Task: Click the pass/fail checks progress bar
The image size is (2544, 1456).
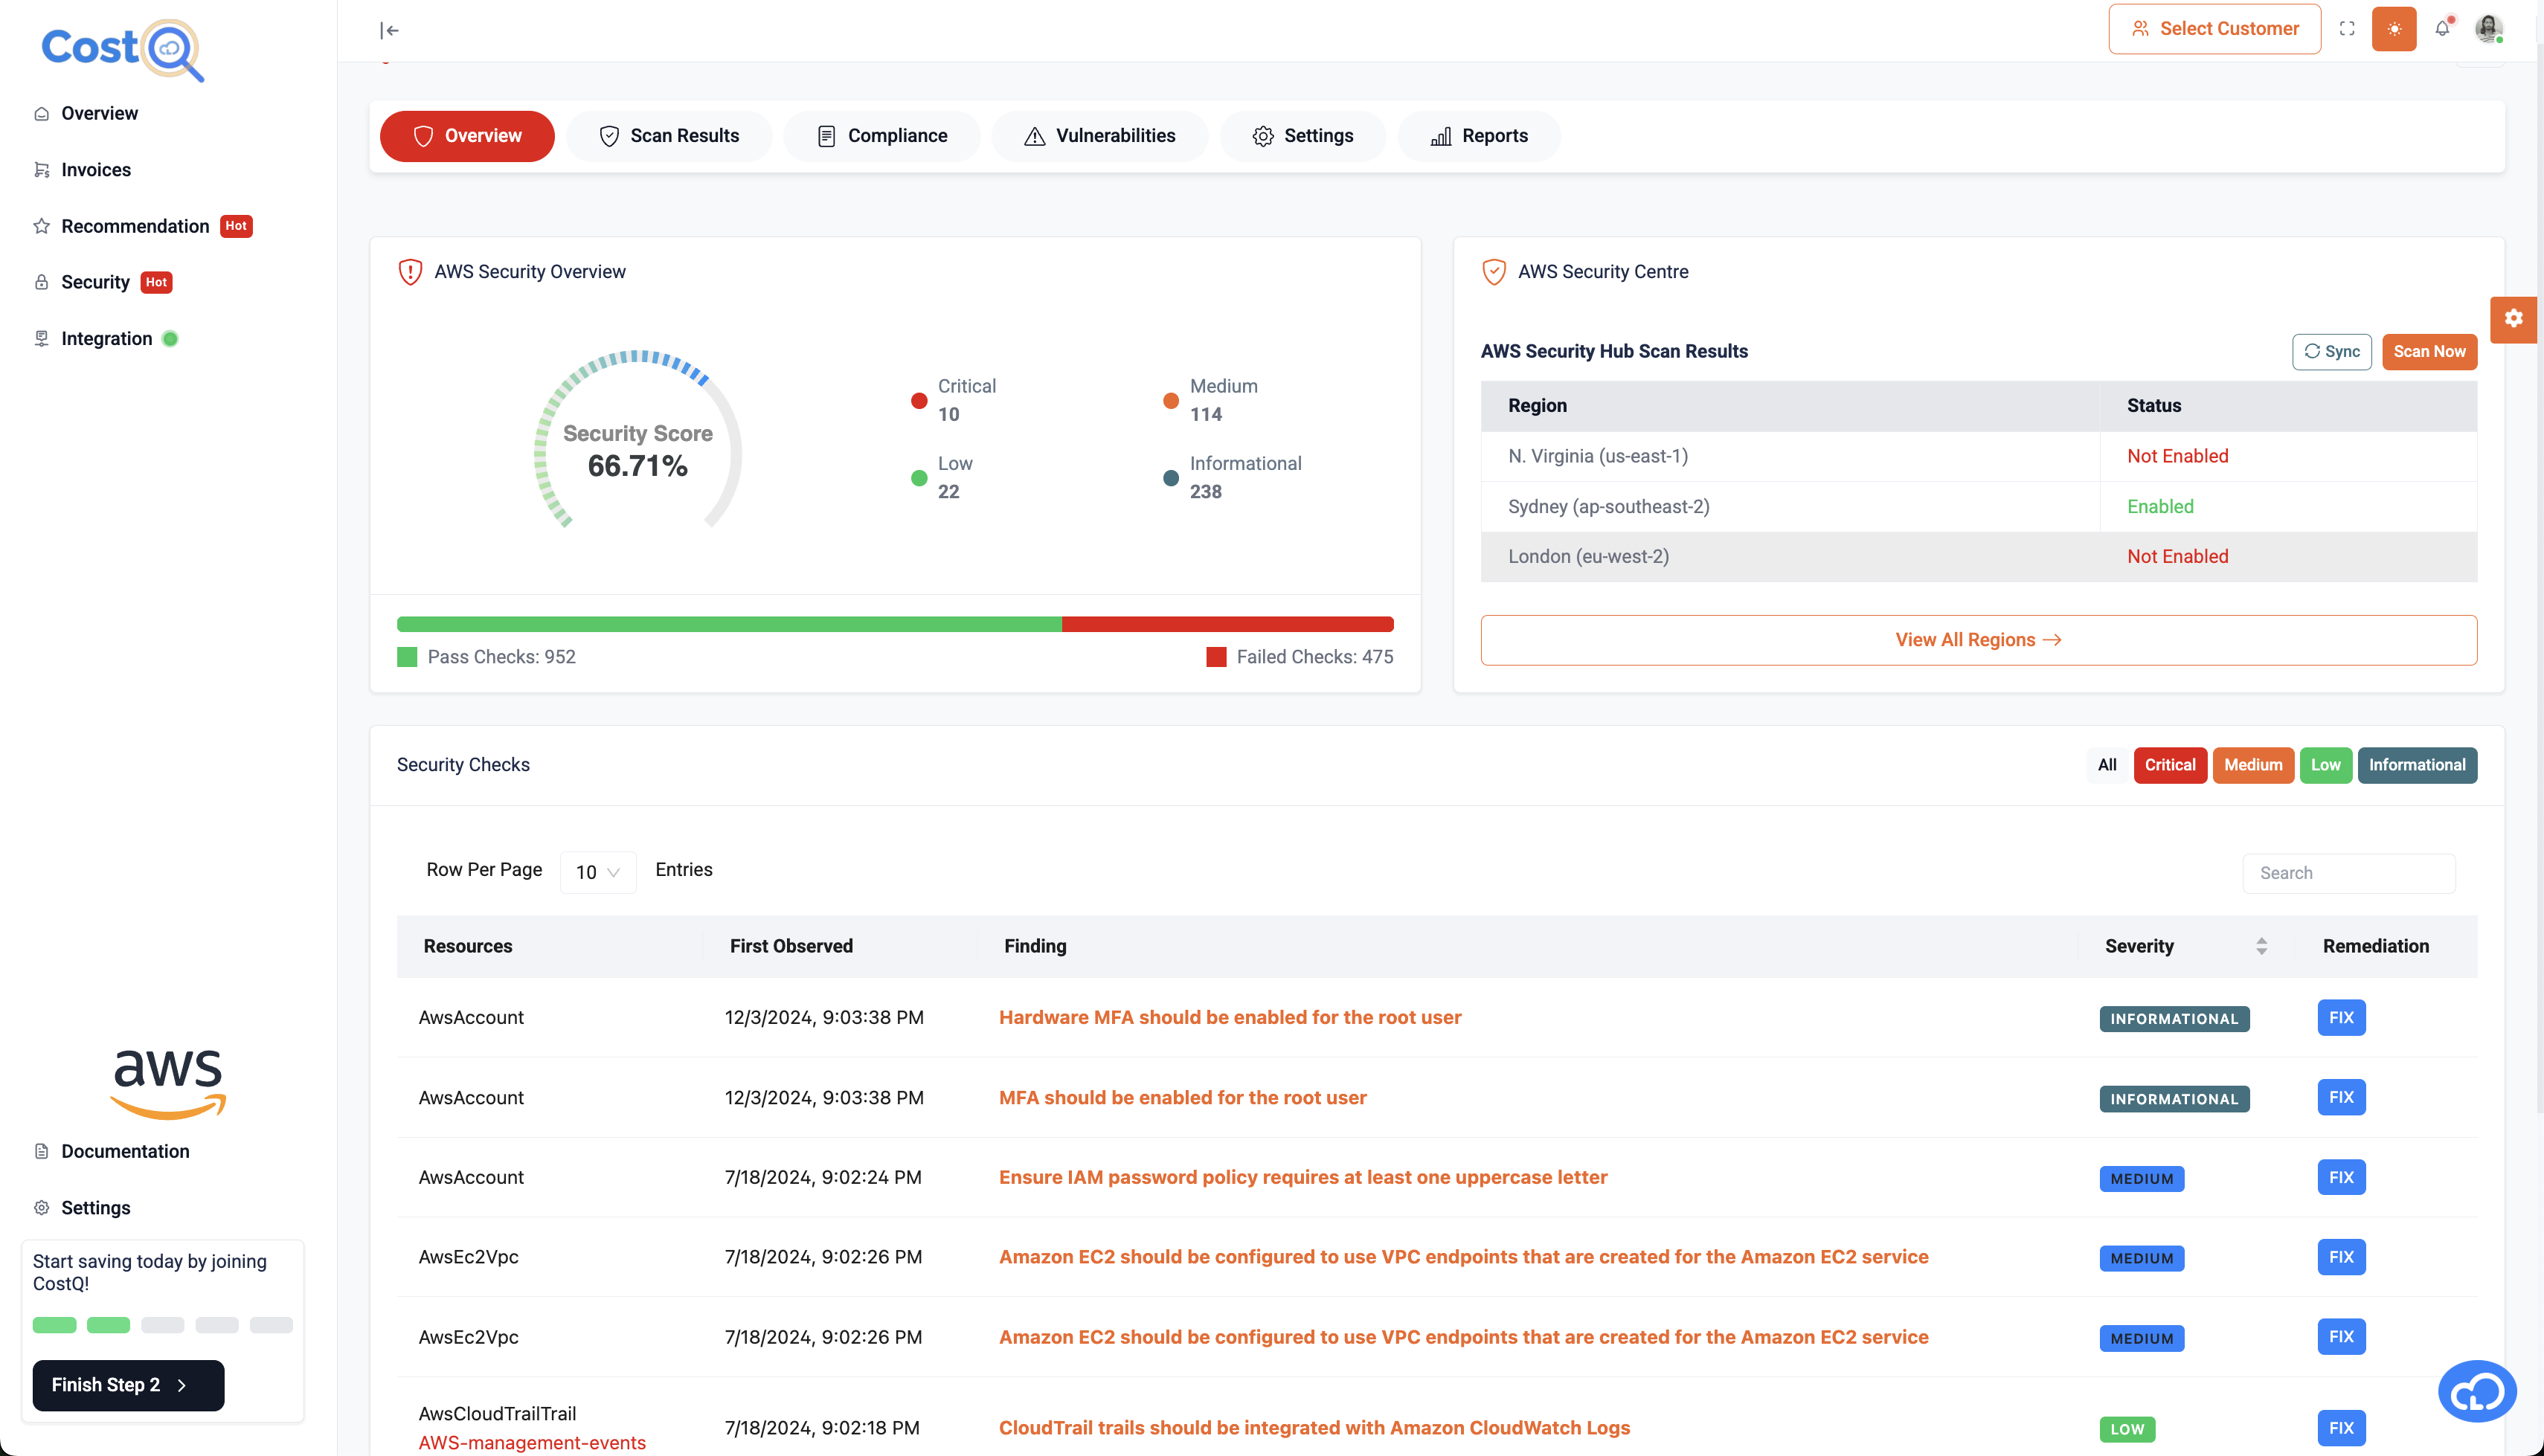Action: point(894,624)
